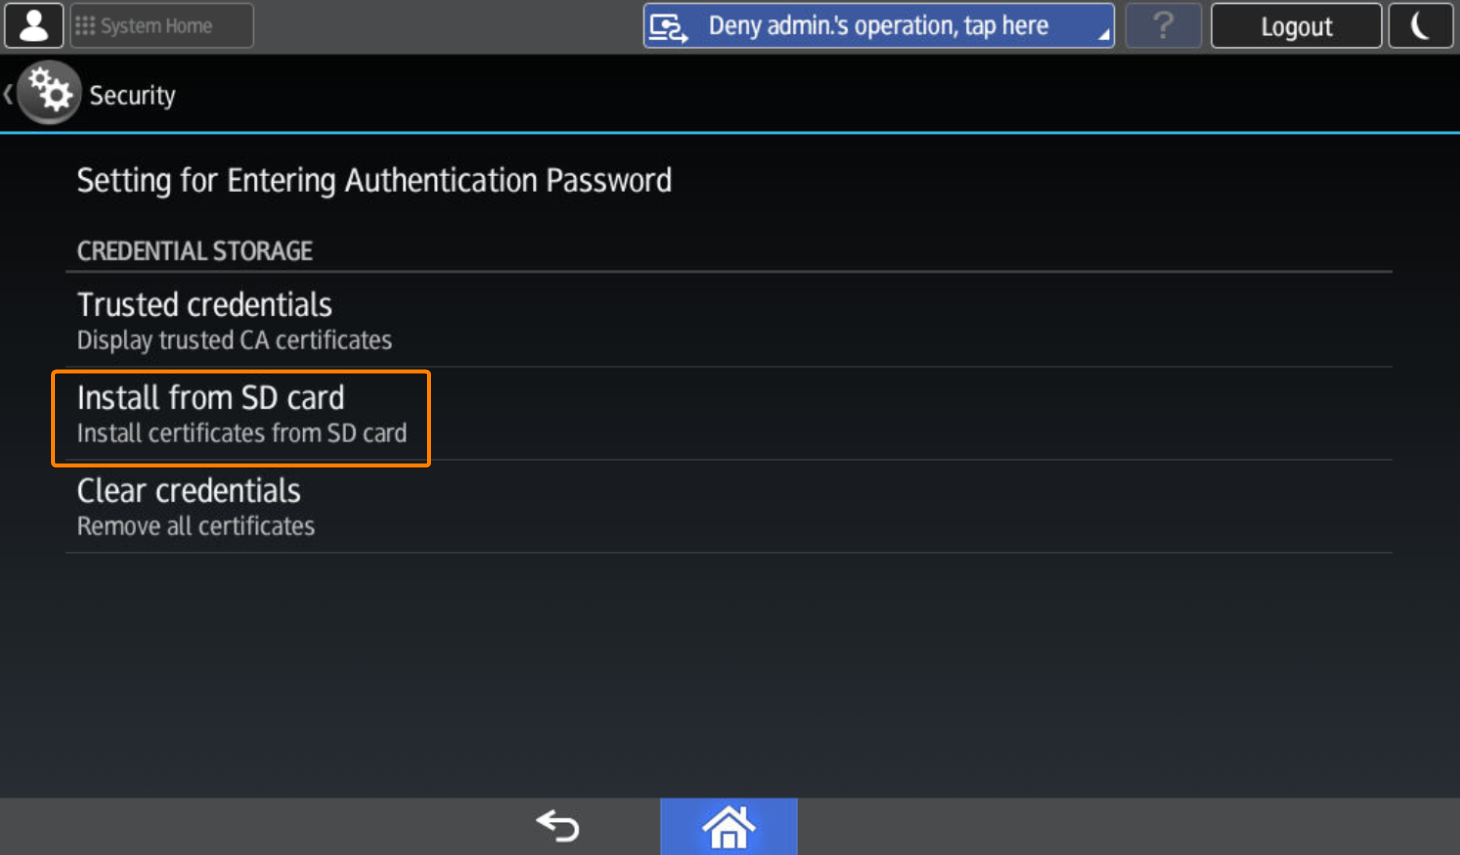This screenshot has height=855, width=1460.
Task: Click the left chevron beside Security gear
Action: (x=8, y=94)
